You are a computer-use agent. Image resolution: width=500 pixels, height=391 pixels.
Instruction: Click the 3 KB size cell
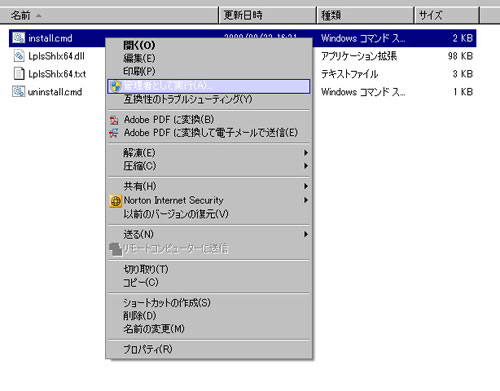tap(463, 74)
